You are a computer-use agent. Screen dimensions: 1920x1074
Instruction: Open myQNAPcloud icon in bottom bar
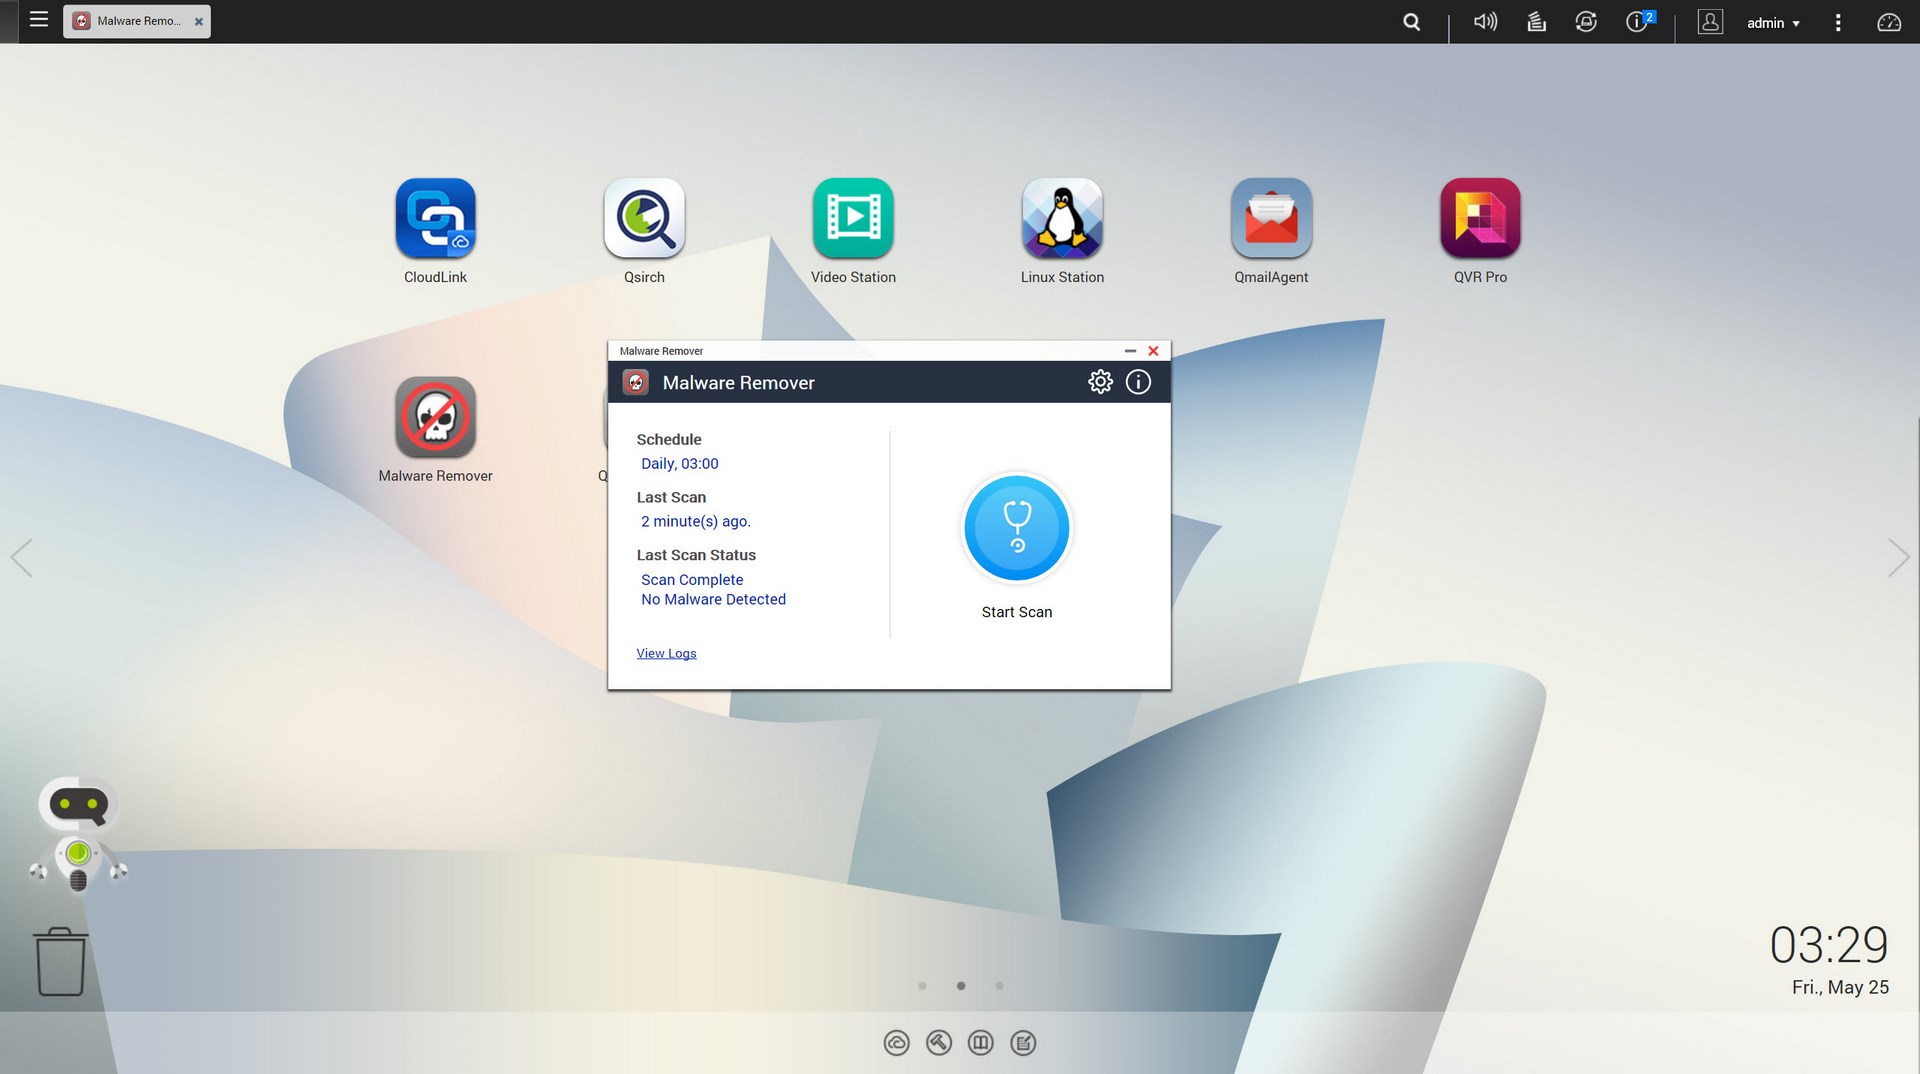(897, 1043)
